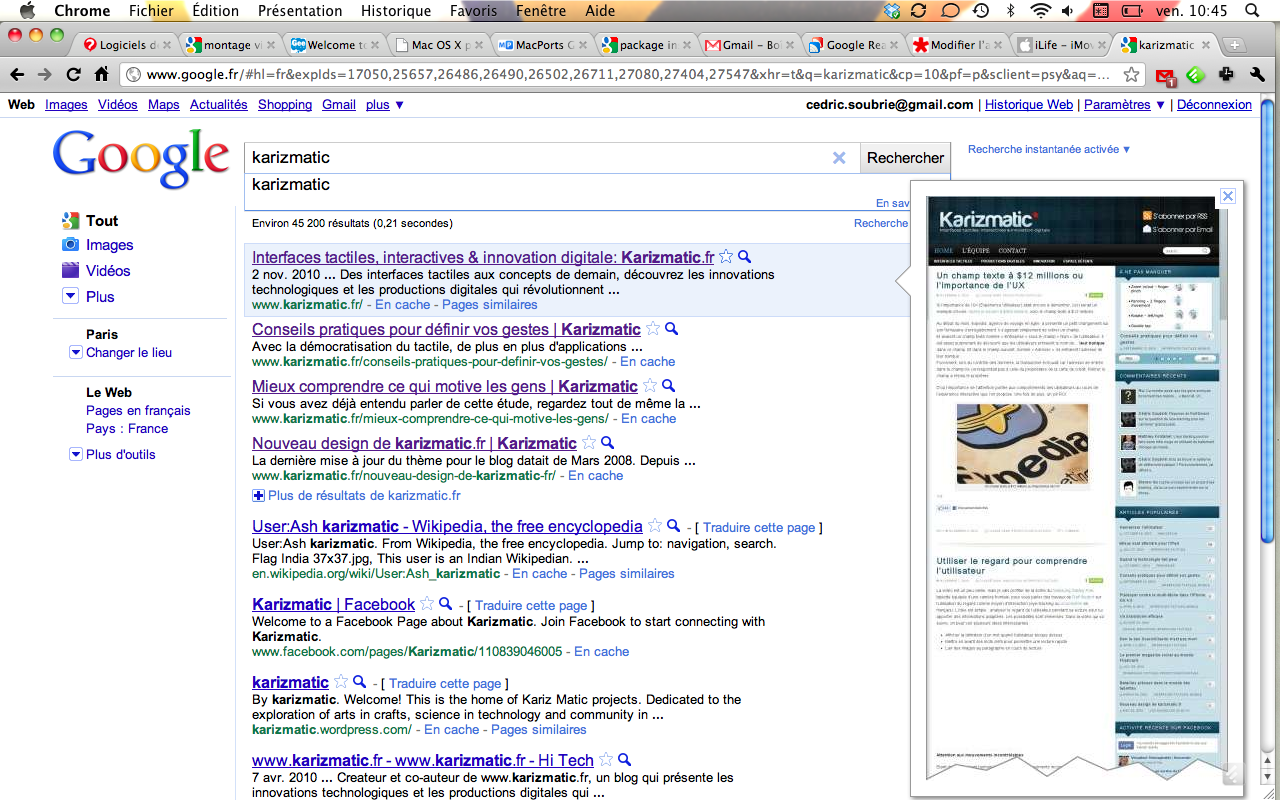Viewport: 1280px width, 800px height.
Task: Star the 'Hi Tech' result
Action: point(606,760)
